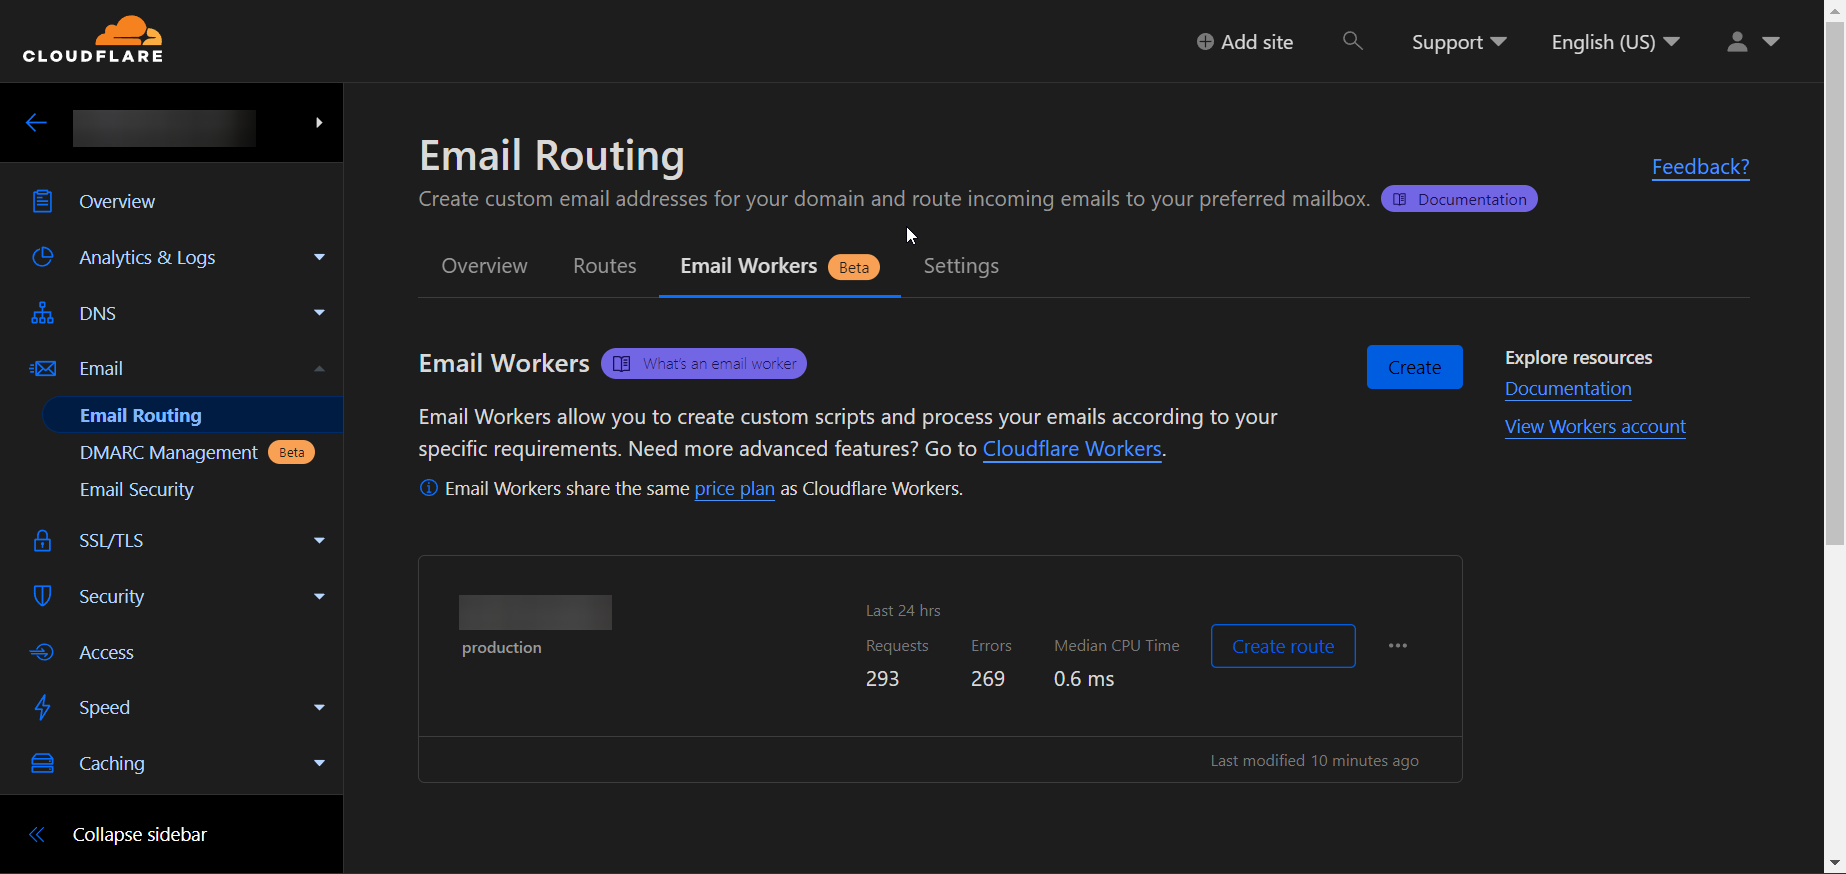Click the Collapse sidebar double-chevron icon
This screenshot has height=874, width=1846.
(37, 834)
